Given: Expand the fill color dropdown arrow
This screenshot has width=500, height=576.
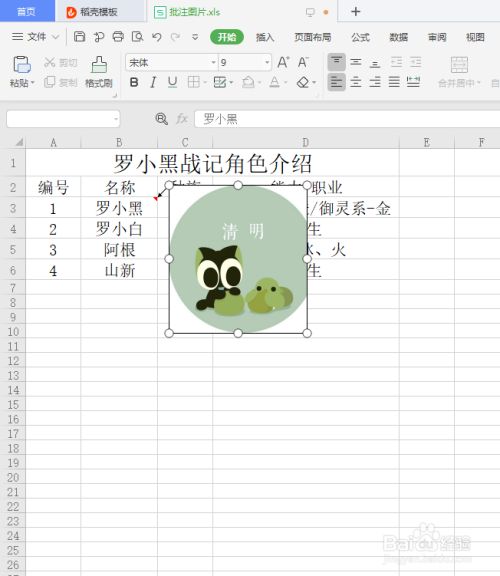Looking at the screenshot, I should coord(259,82).
